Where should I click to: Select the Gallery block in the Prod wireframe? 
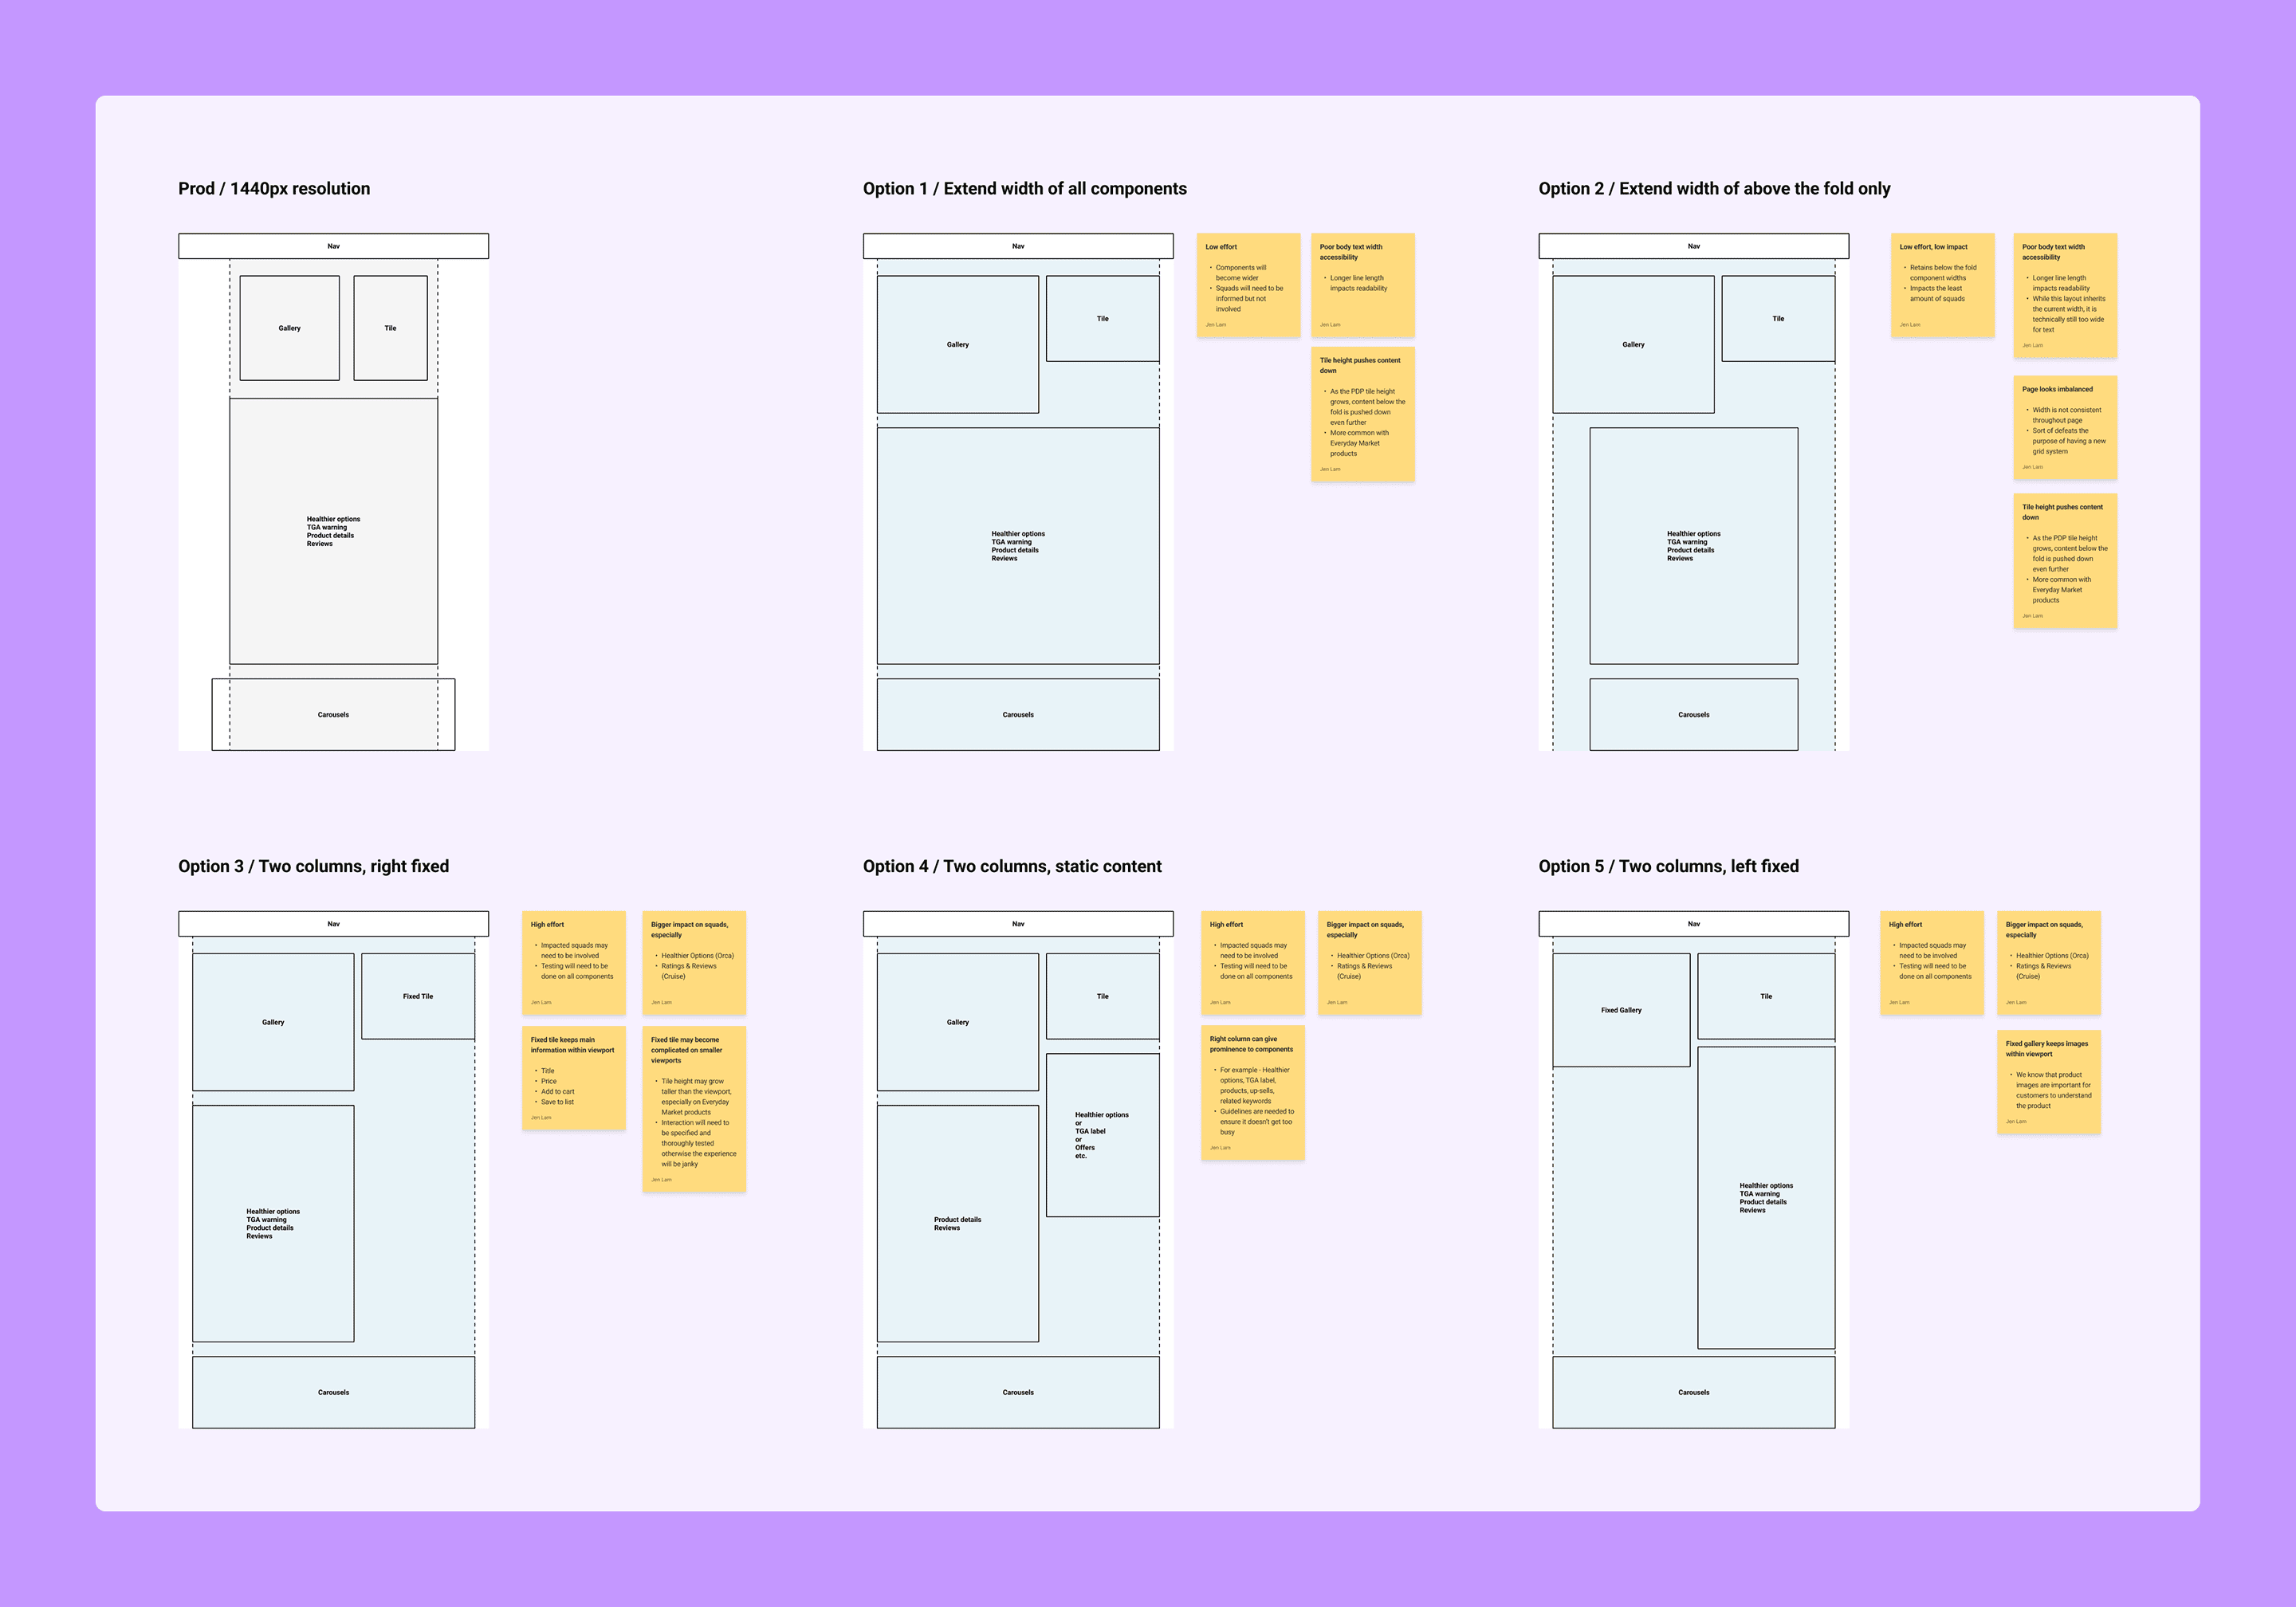289,327
